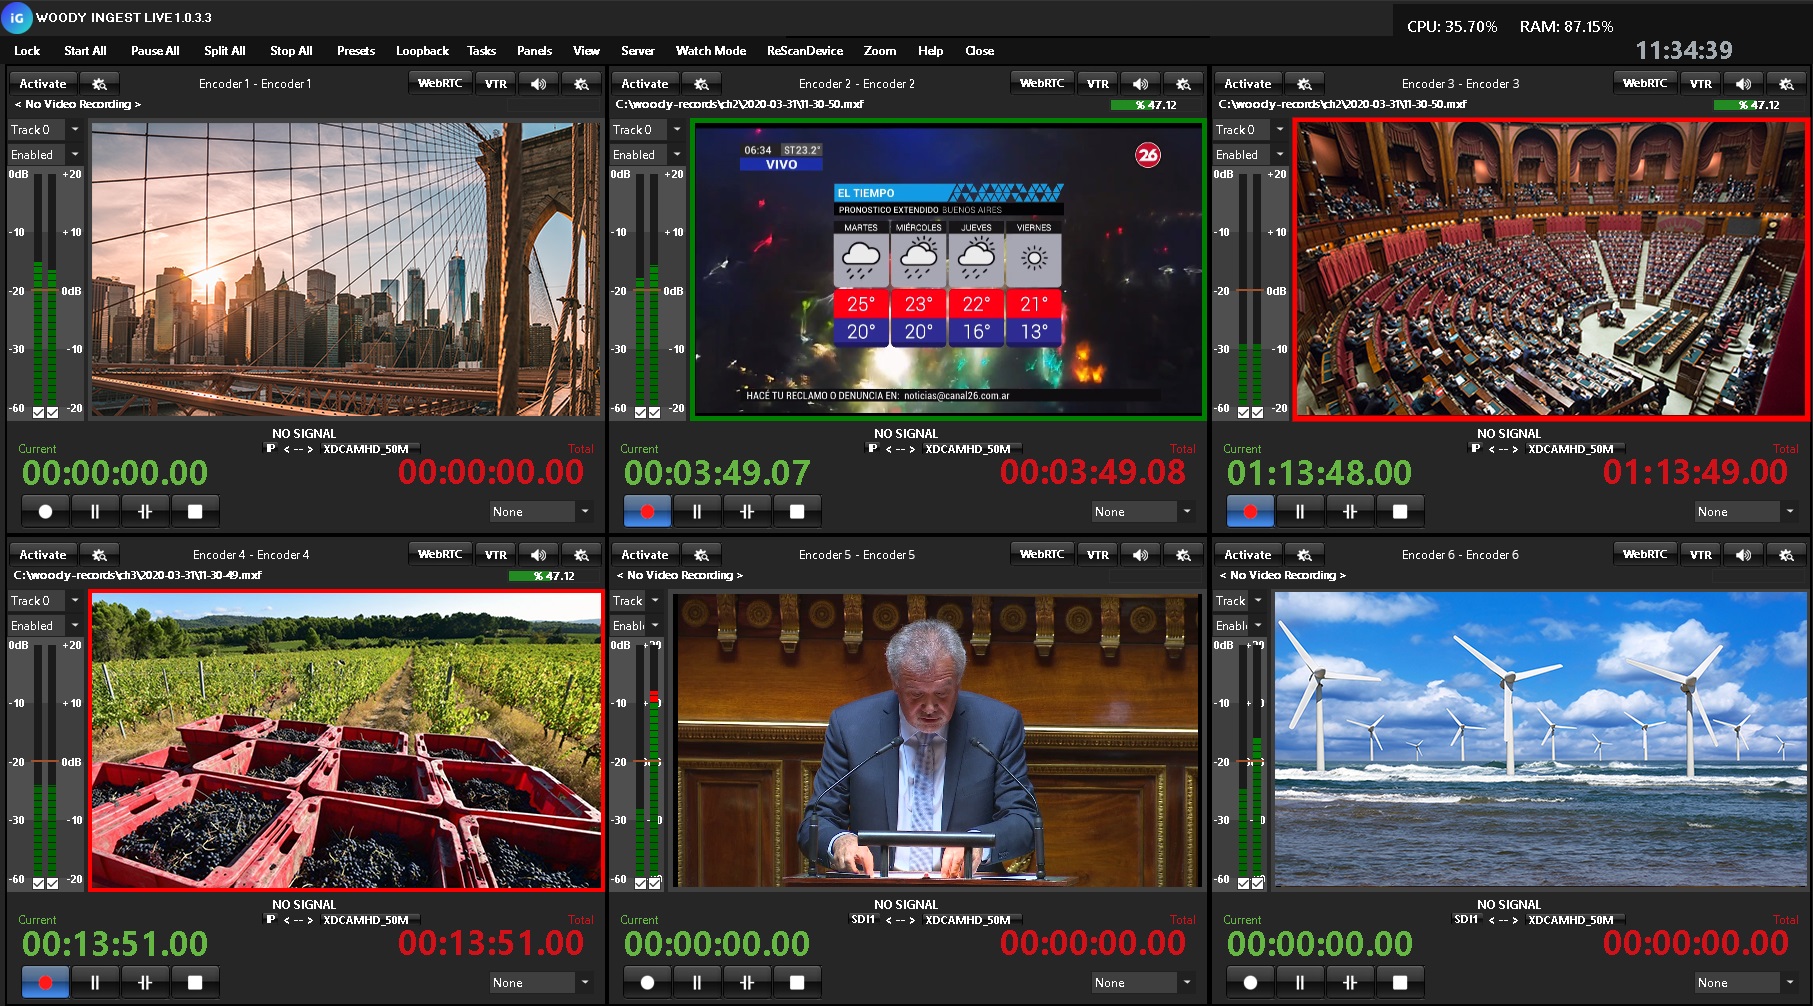Start recording on Encoder 1
Image resolution: width=1813 pixels, height=1006 pixels.
pos(45,511)
